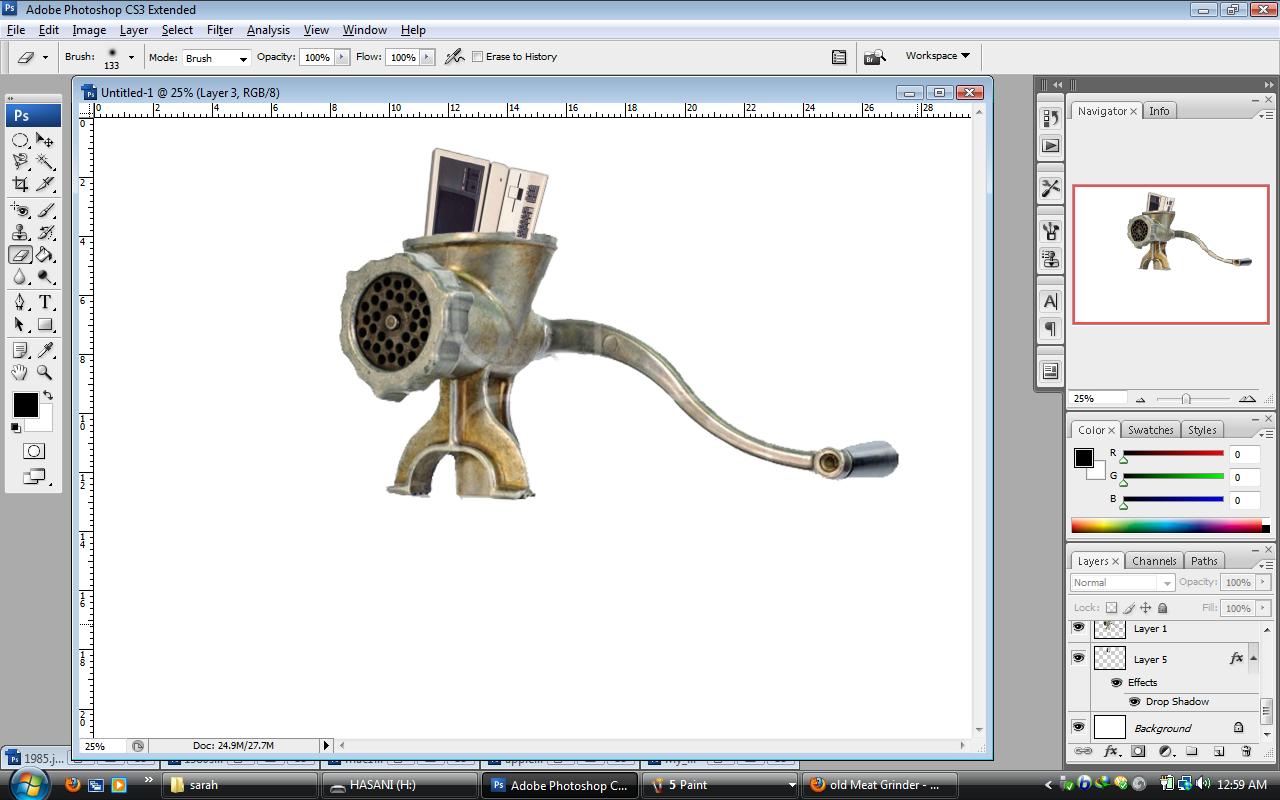Open the layer Fill arrow

click(1263, 608)
